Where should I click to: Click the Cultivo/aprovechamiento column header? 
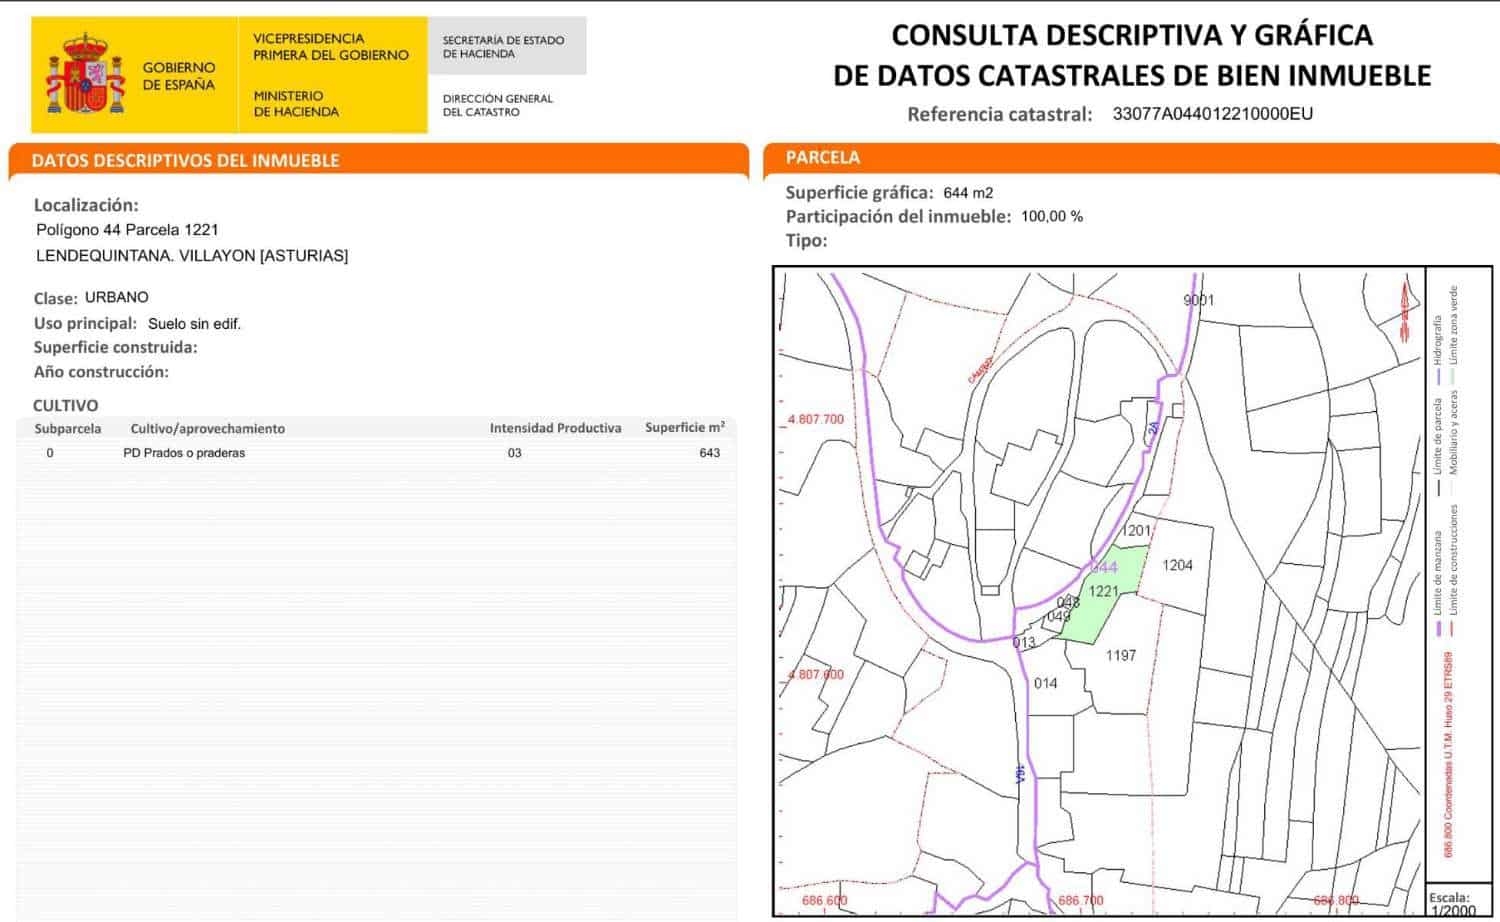click(x=207, y=428)
